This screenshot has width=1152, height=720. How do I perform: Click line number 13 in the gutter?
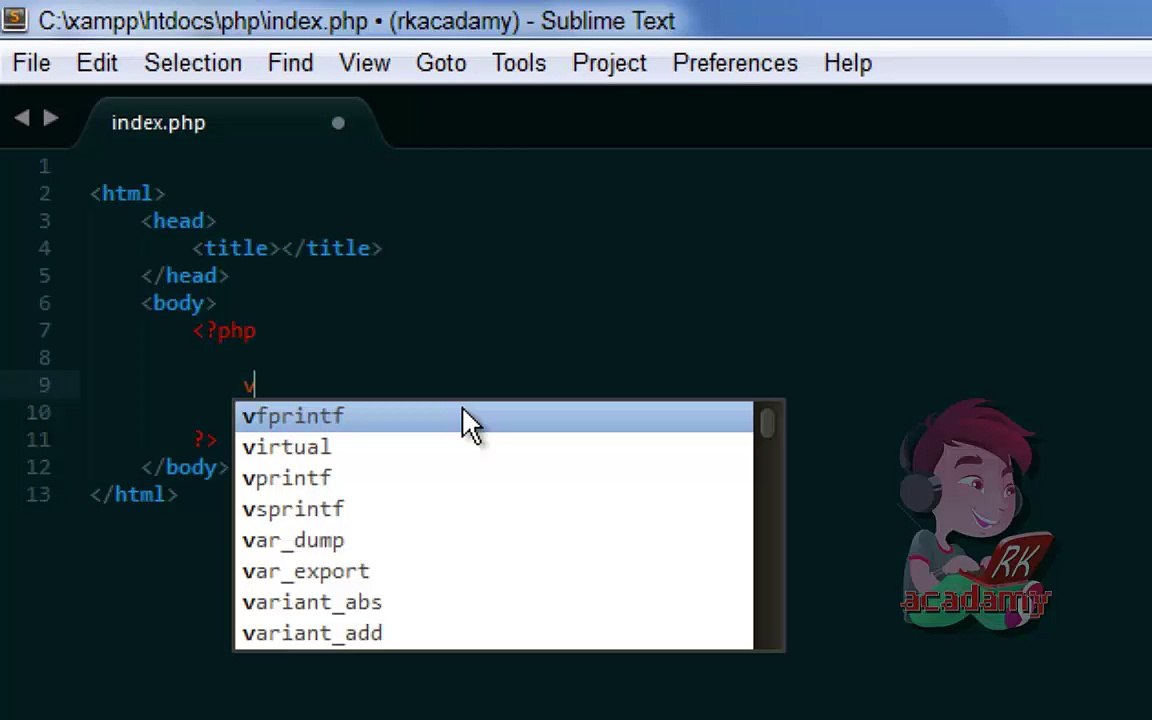click(x=38, y=494)
